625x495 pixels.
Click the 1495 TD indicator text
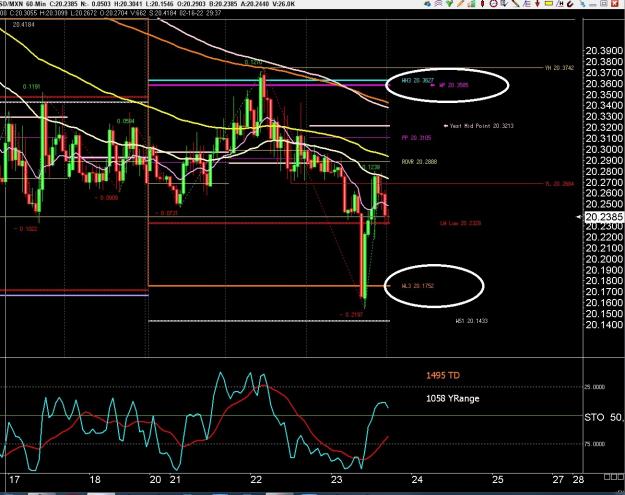pos(443,375)
